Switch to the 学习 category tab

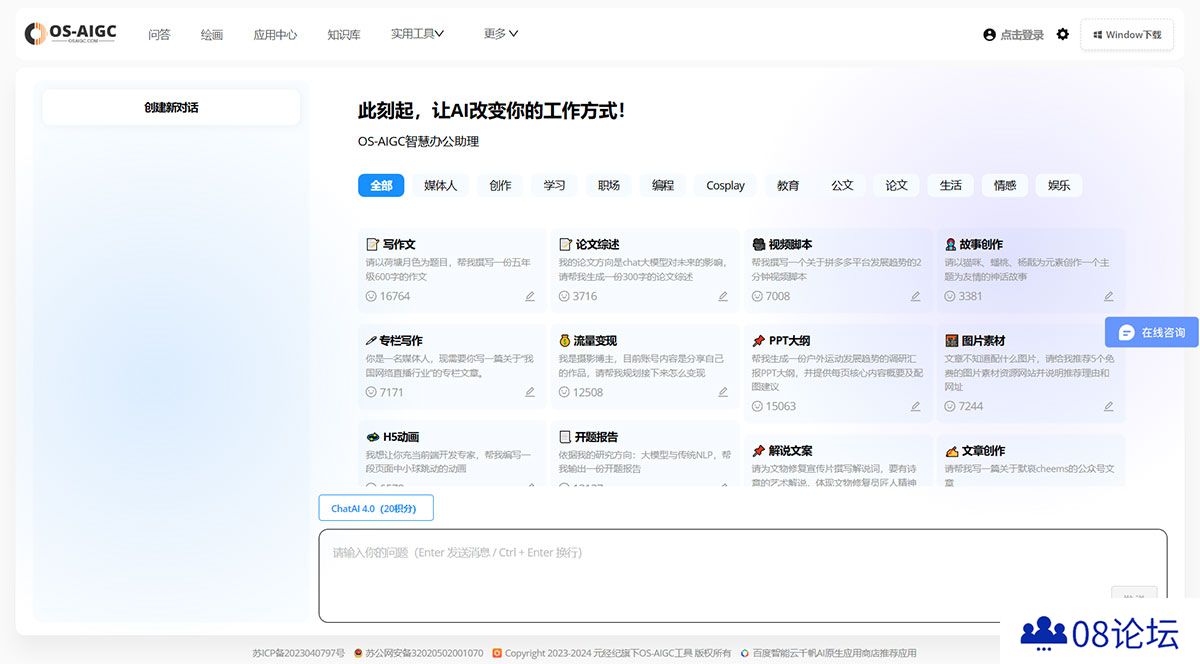click(x=554, y=185)
